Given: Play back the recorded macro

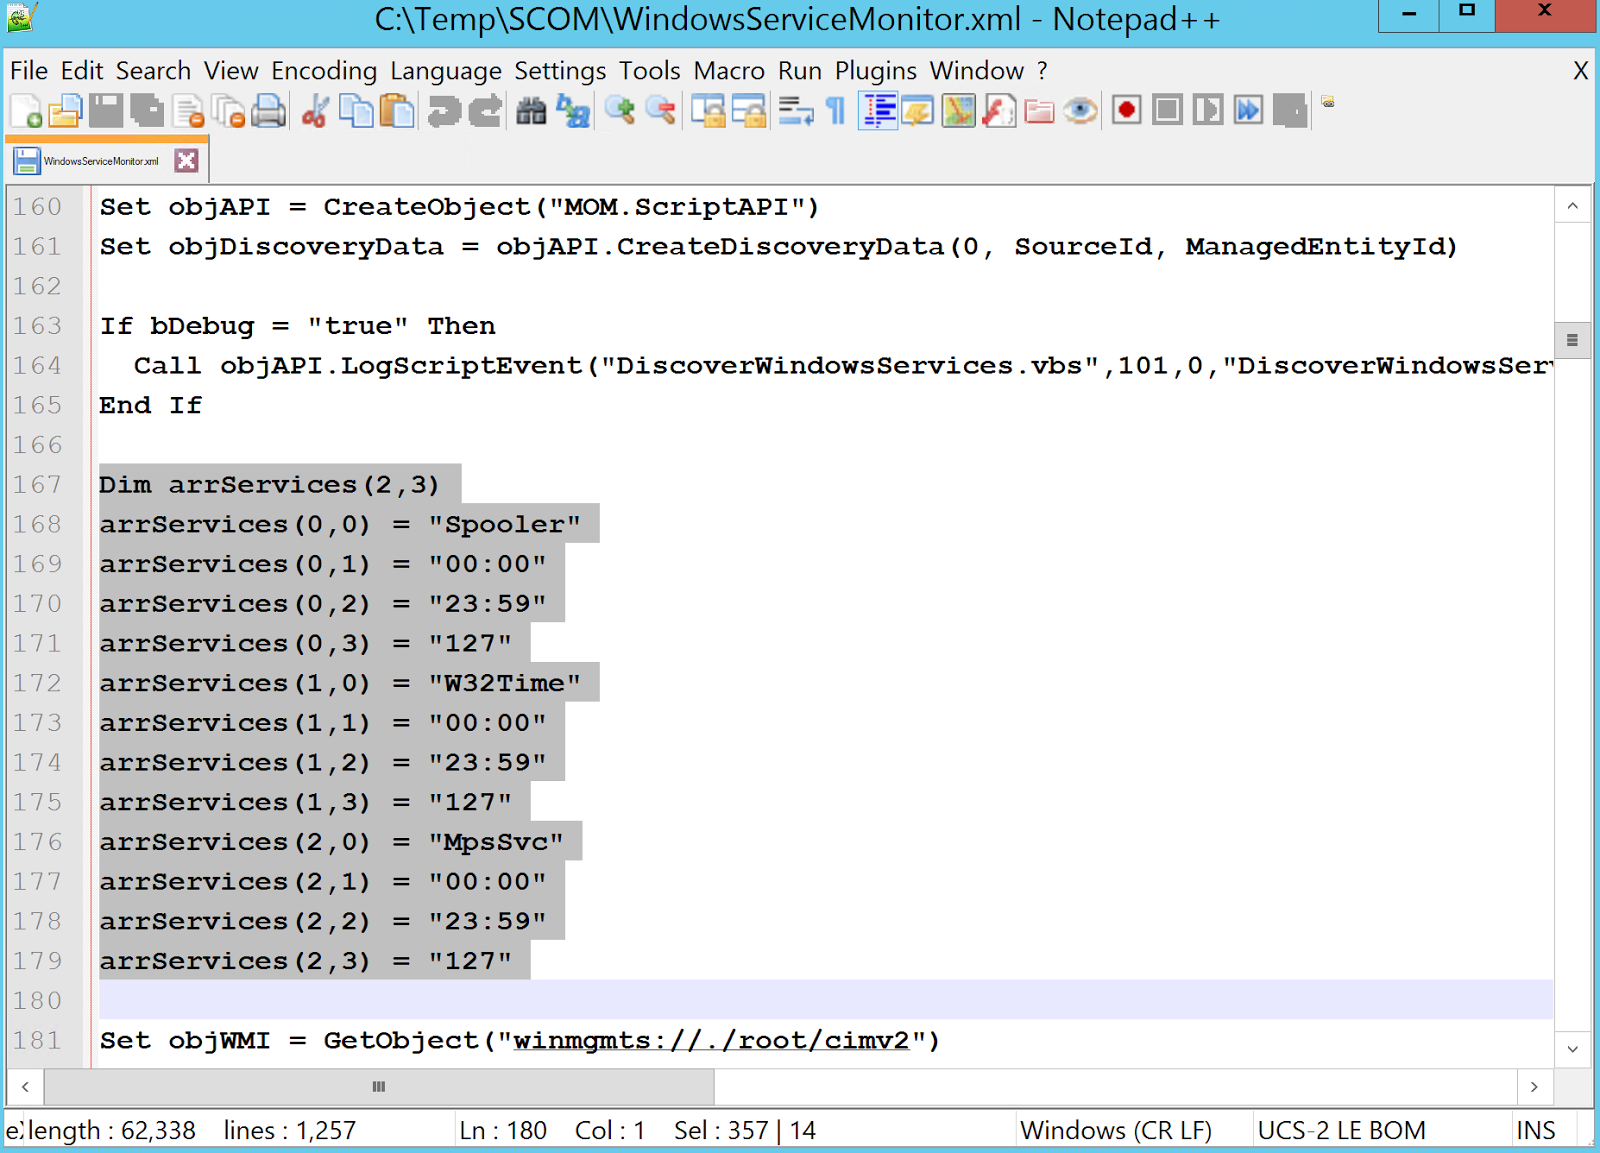Looking at the screenshot, I should (1208, 110).
